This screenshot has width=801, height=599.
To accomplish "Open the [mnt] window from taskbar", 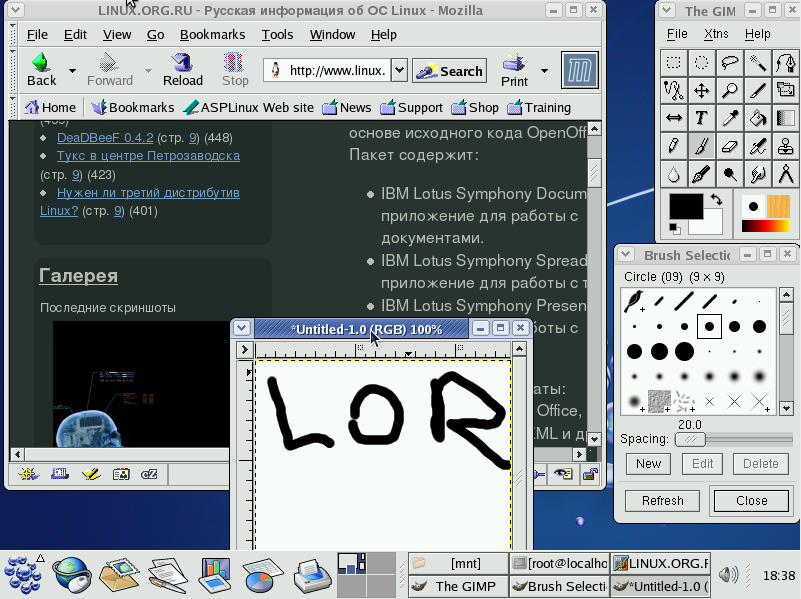I will 458,563.
